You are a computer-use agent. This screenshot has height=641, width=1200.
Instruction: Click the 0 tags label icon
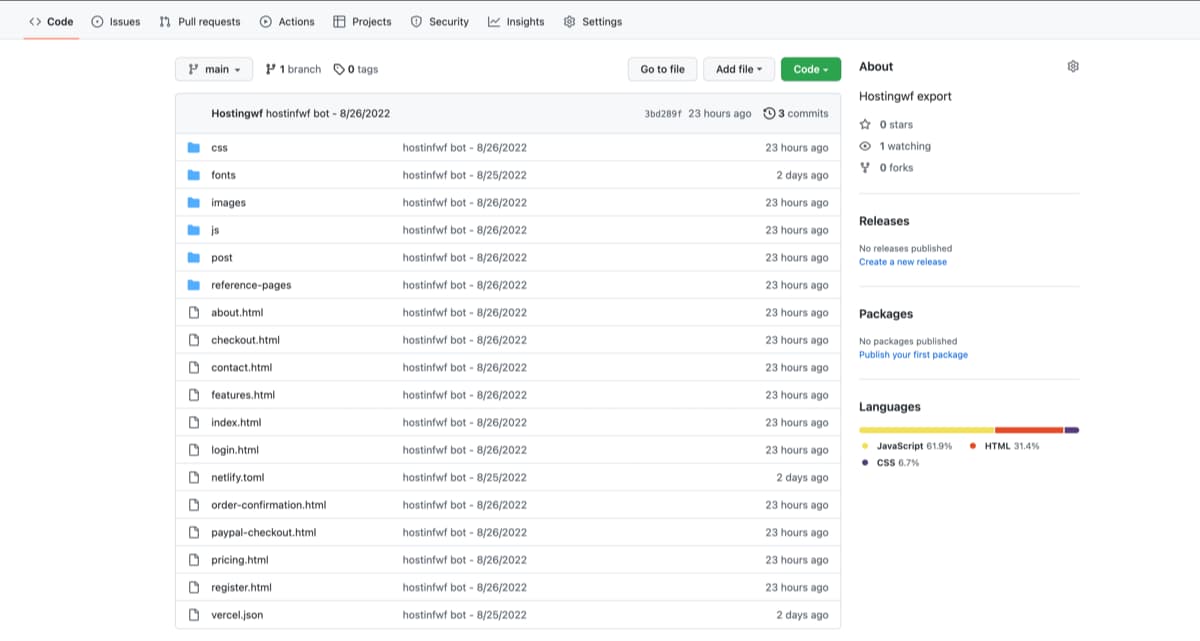tap(339, 69)
